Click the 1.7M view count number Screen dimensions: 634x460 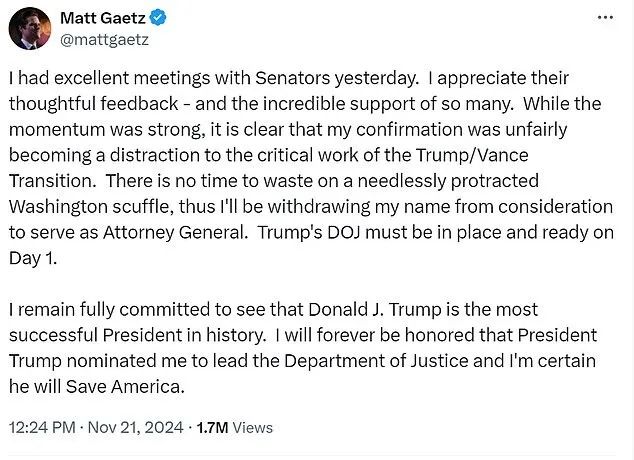click(x=212, y=428)
